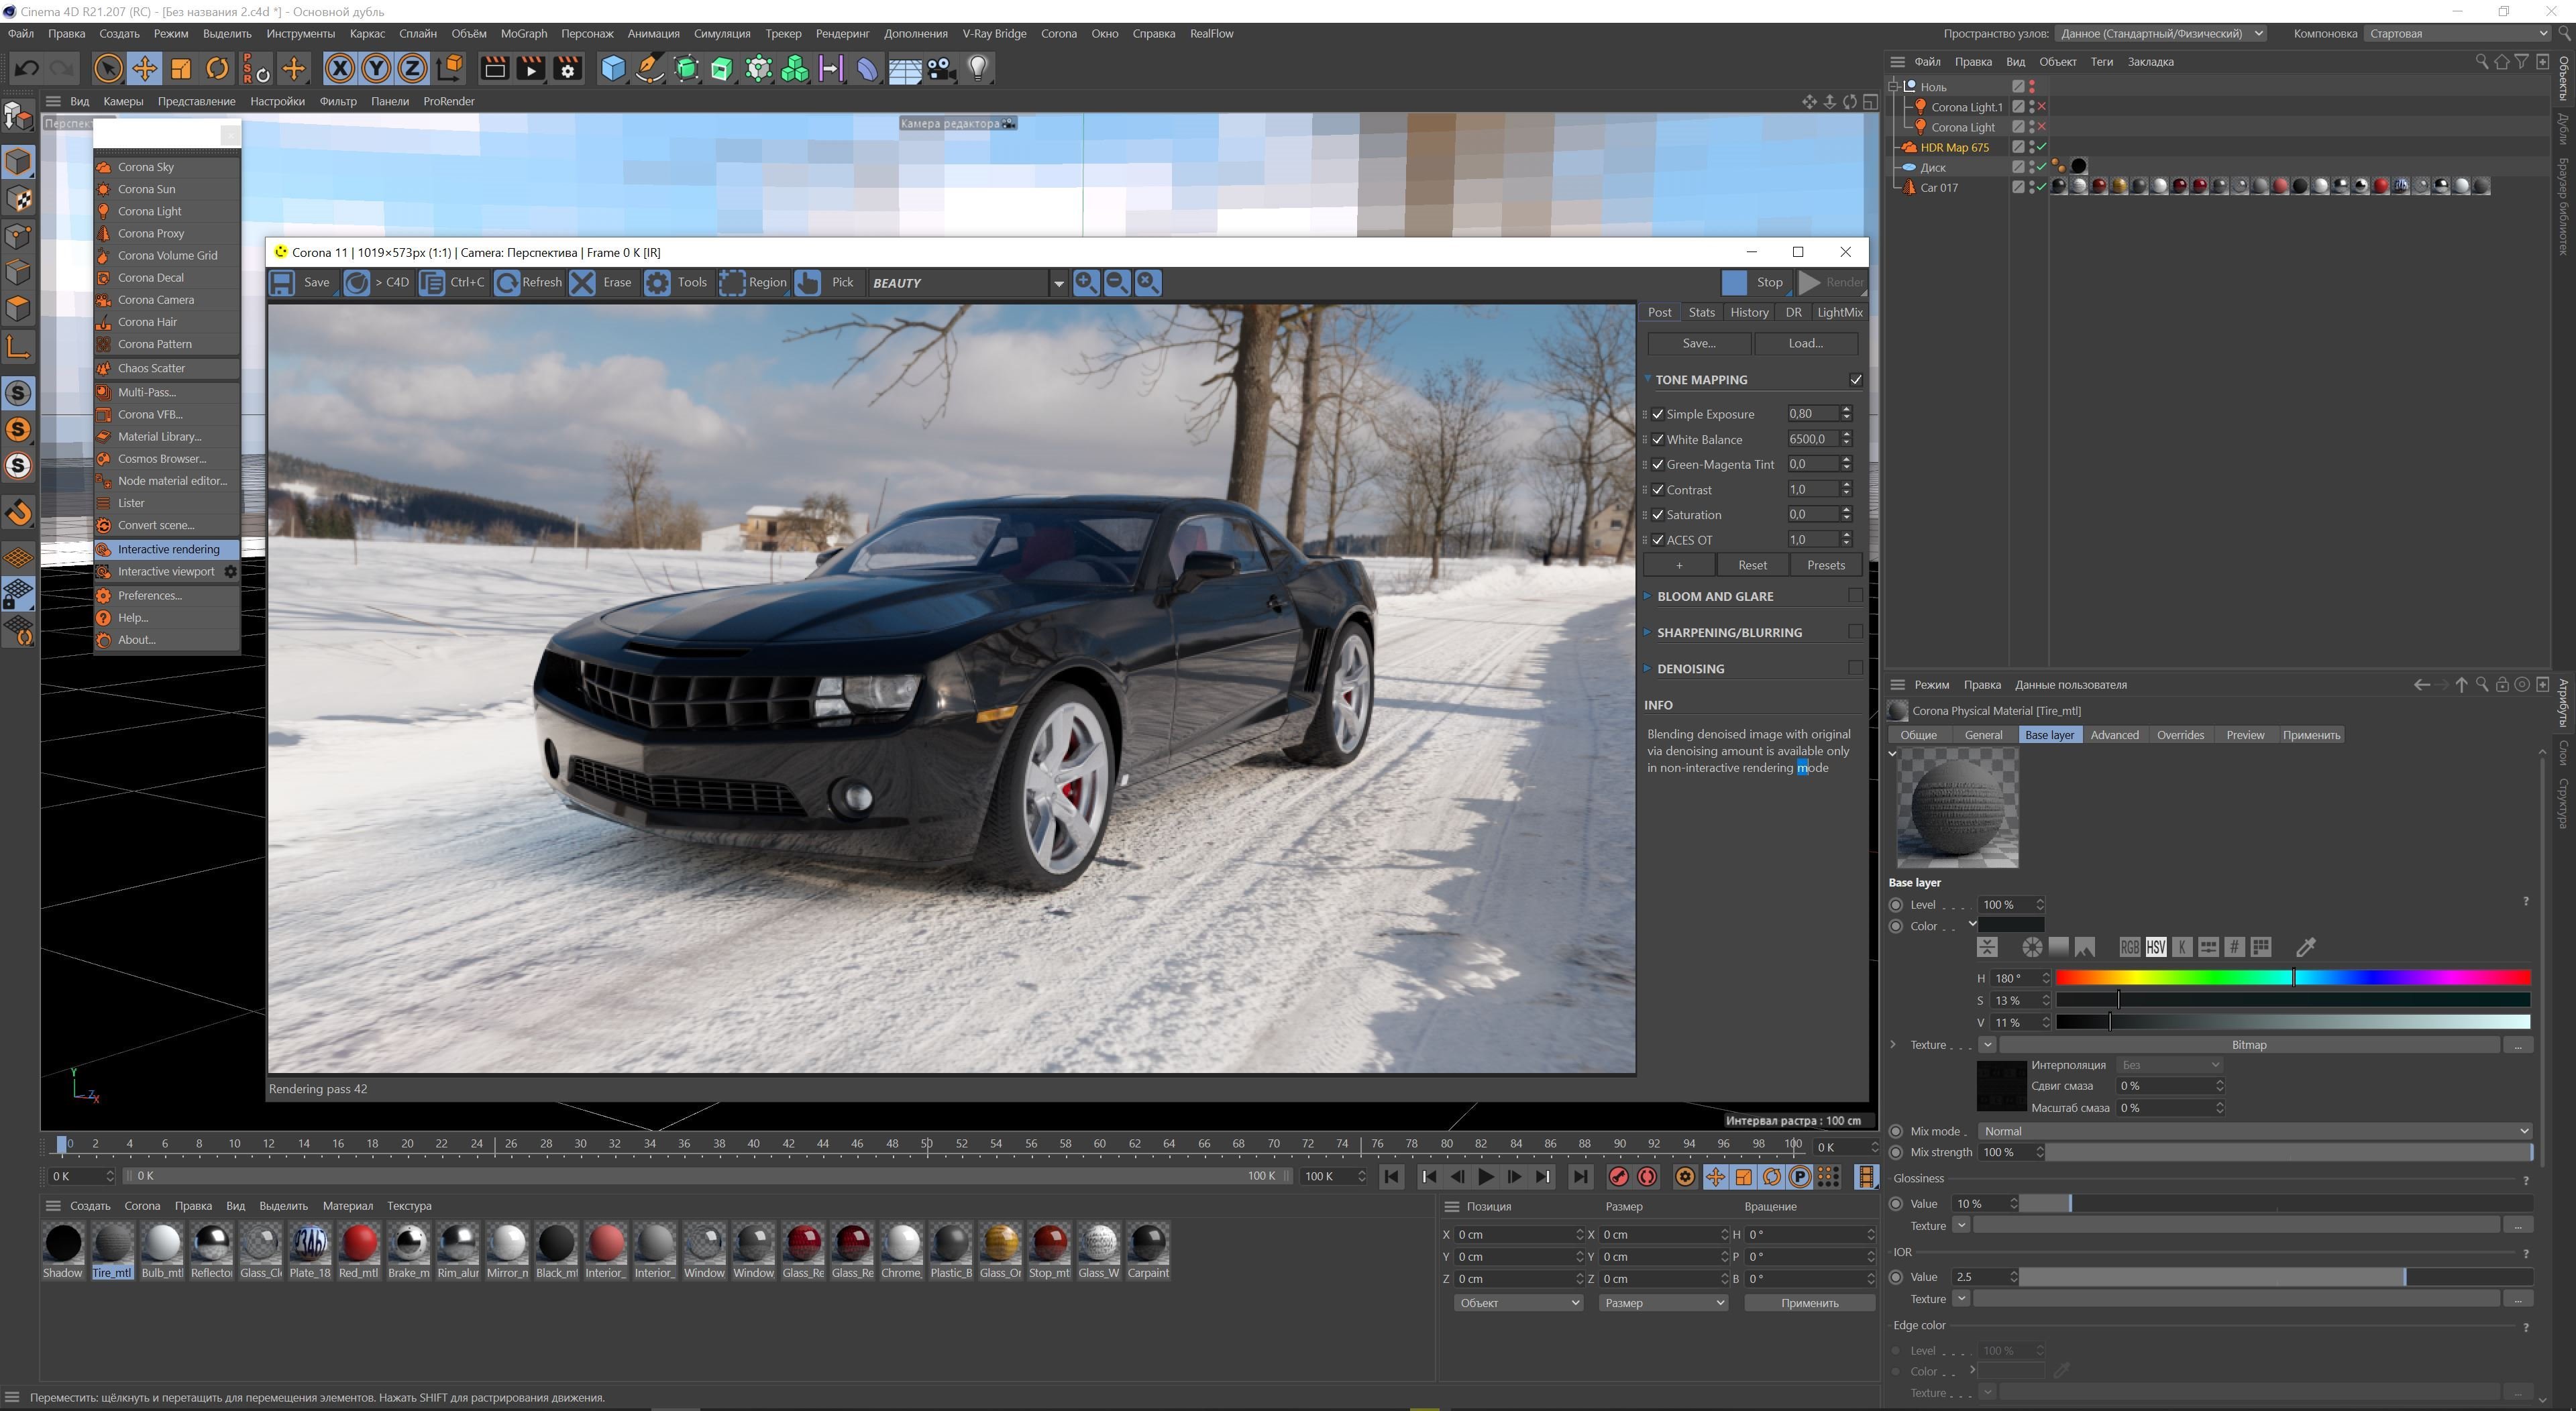Click the Erase icon in Corona toolbar

[583, 282]
